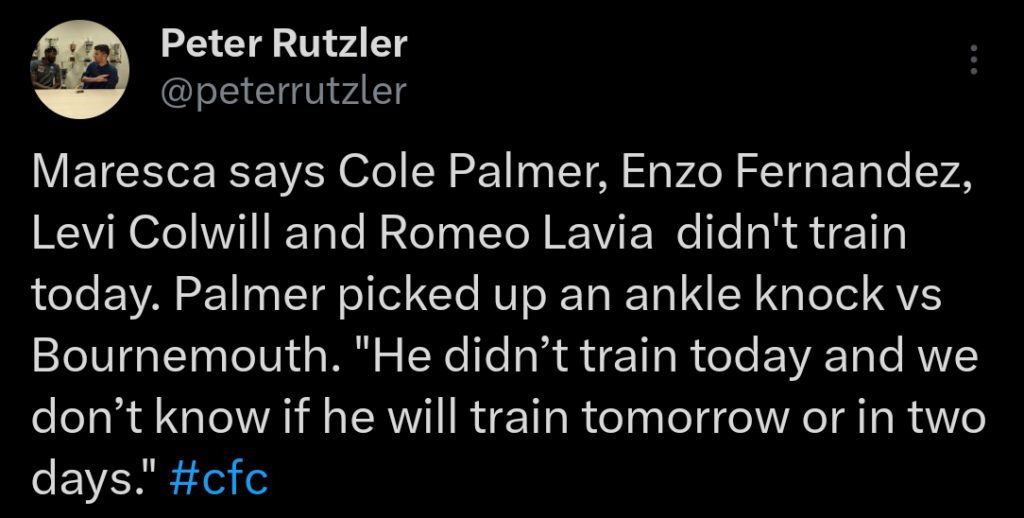This screenshot has width=1024, height=518.
Task: Click the word "days" before the hashtag
Action: coord(86,479)
